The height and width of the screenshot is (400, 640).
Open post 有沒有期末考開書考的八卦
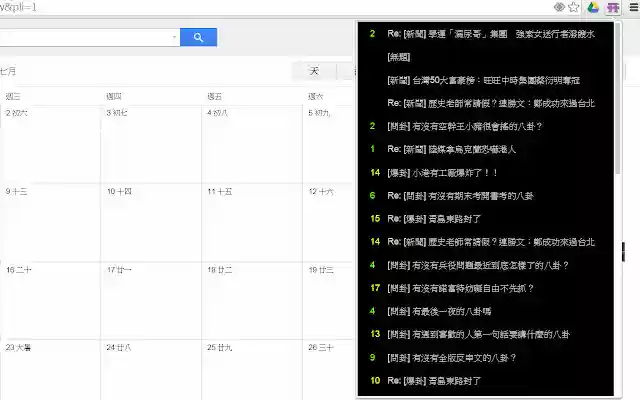pyautogui.click(x=460, y=196)
